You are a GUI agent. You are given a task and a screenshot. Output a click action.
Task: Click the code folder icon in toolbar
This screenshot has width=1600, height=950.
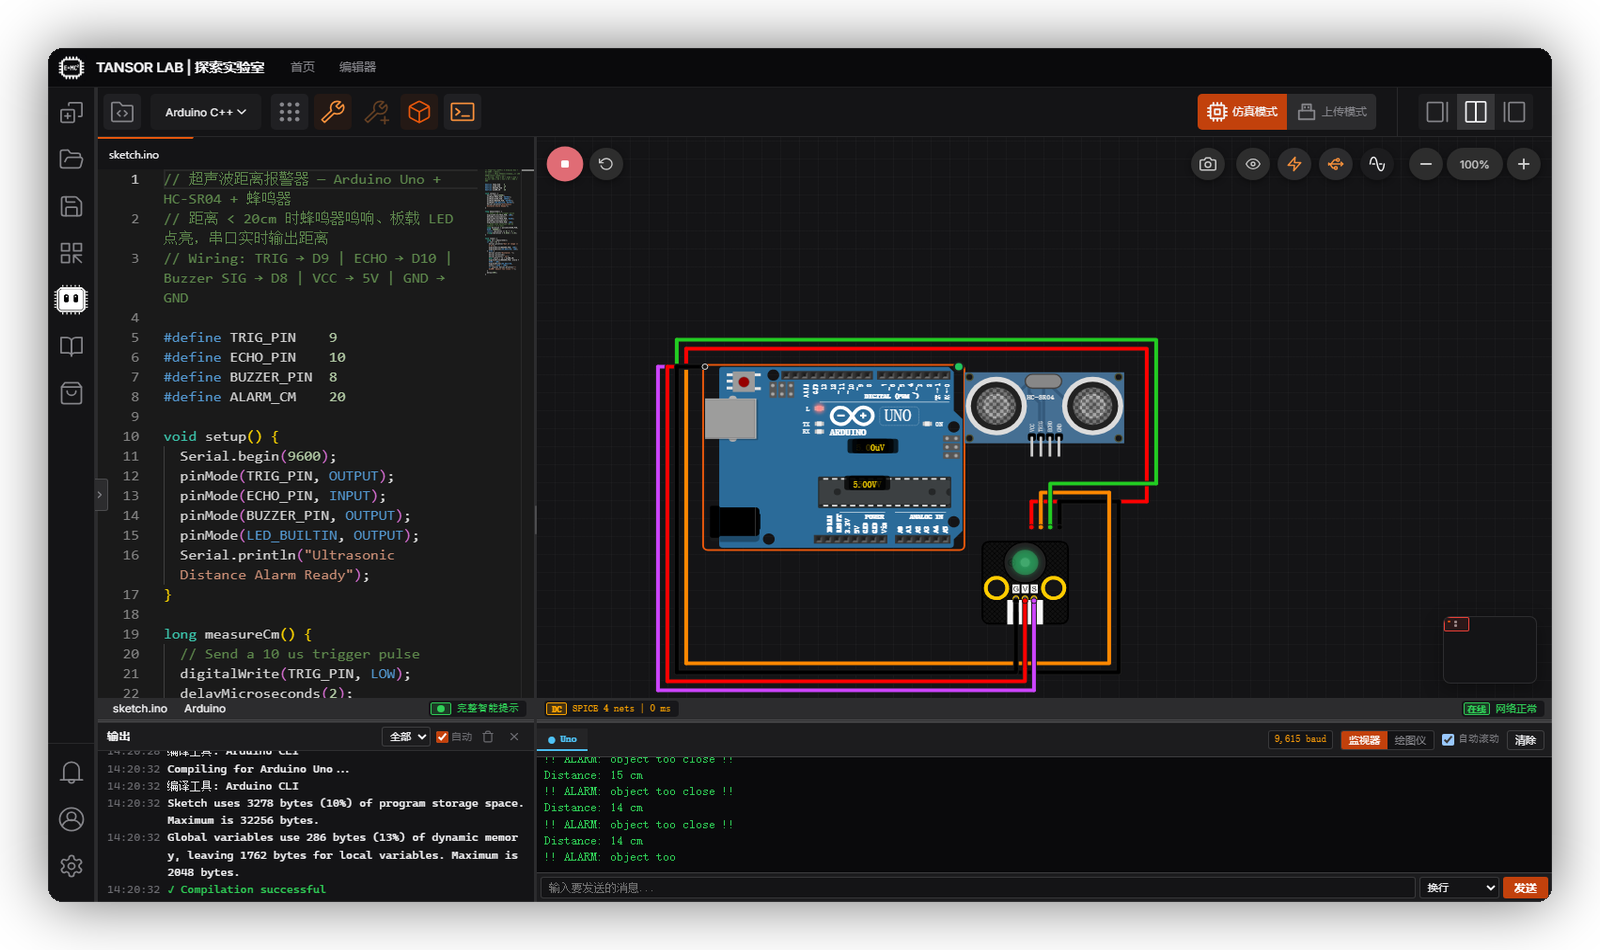tap(122, 112)
